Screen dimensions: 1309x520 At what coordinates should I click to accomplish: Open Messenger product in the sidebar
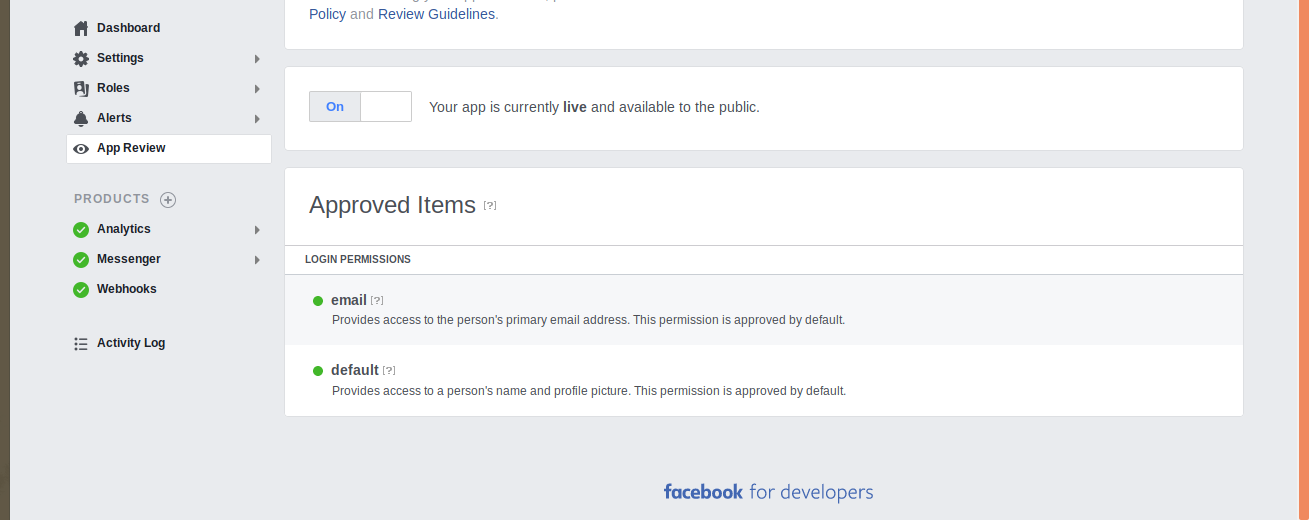pyautogui.click(x=169, y=259)
